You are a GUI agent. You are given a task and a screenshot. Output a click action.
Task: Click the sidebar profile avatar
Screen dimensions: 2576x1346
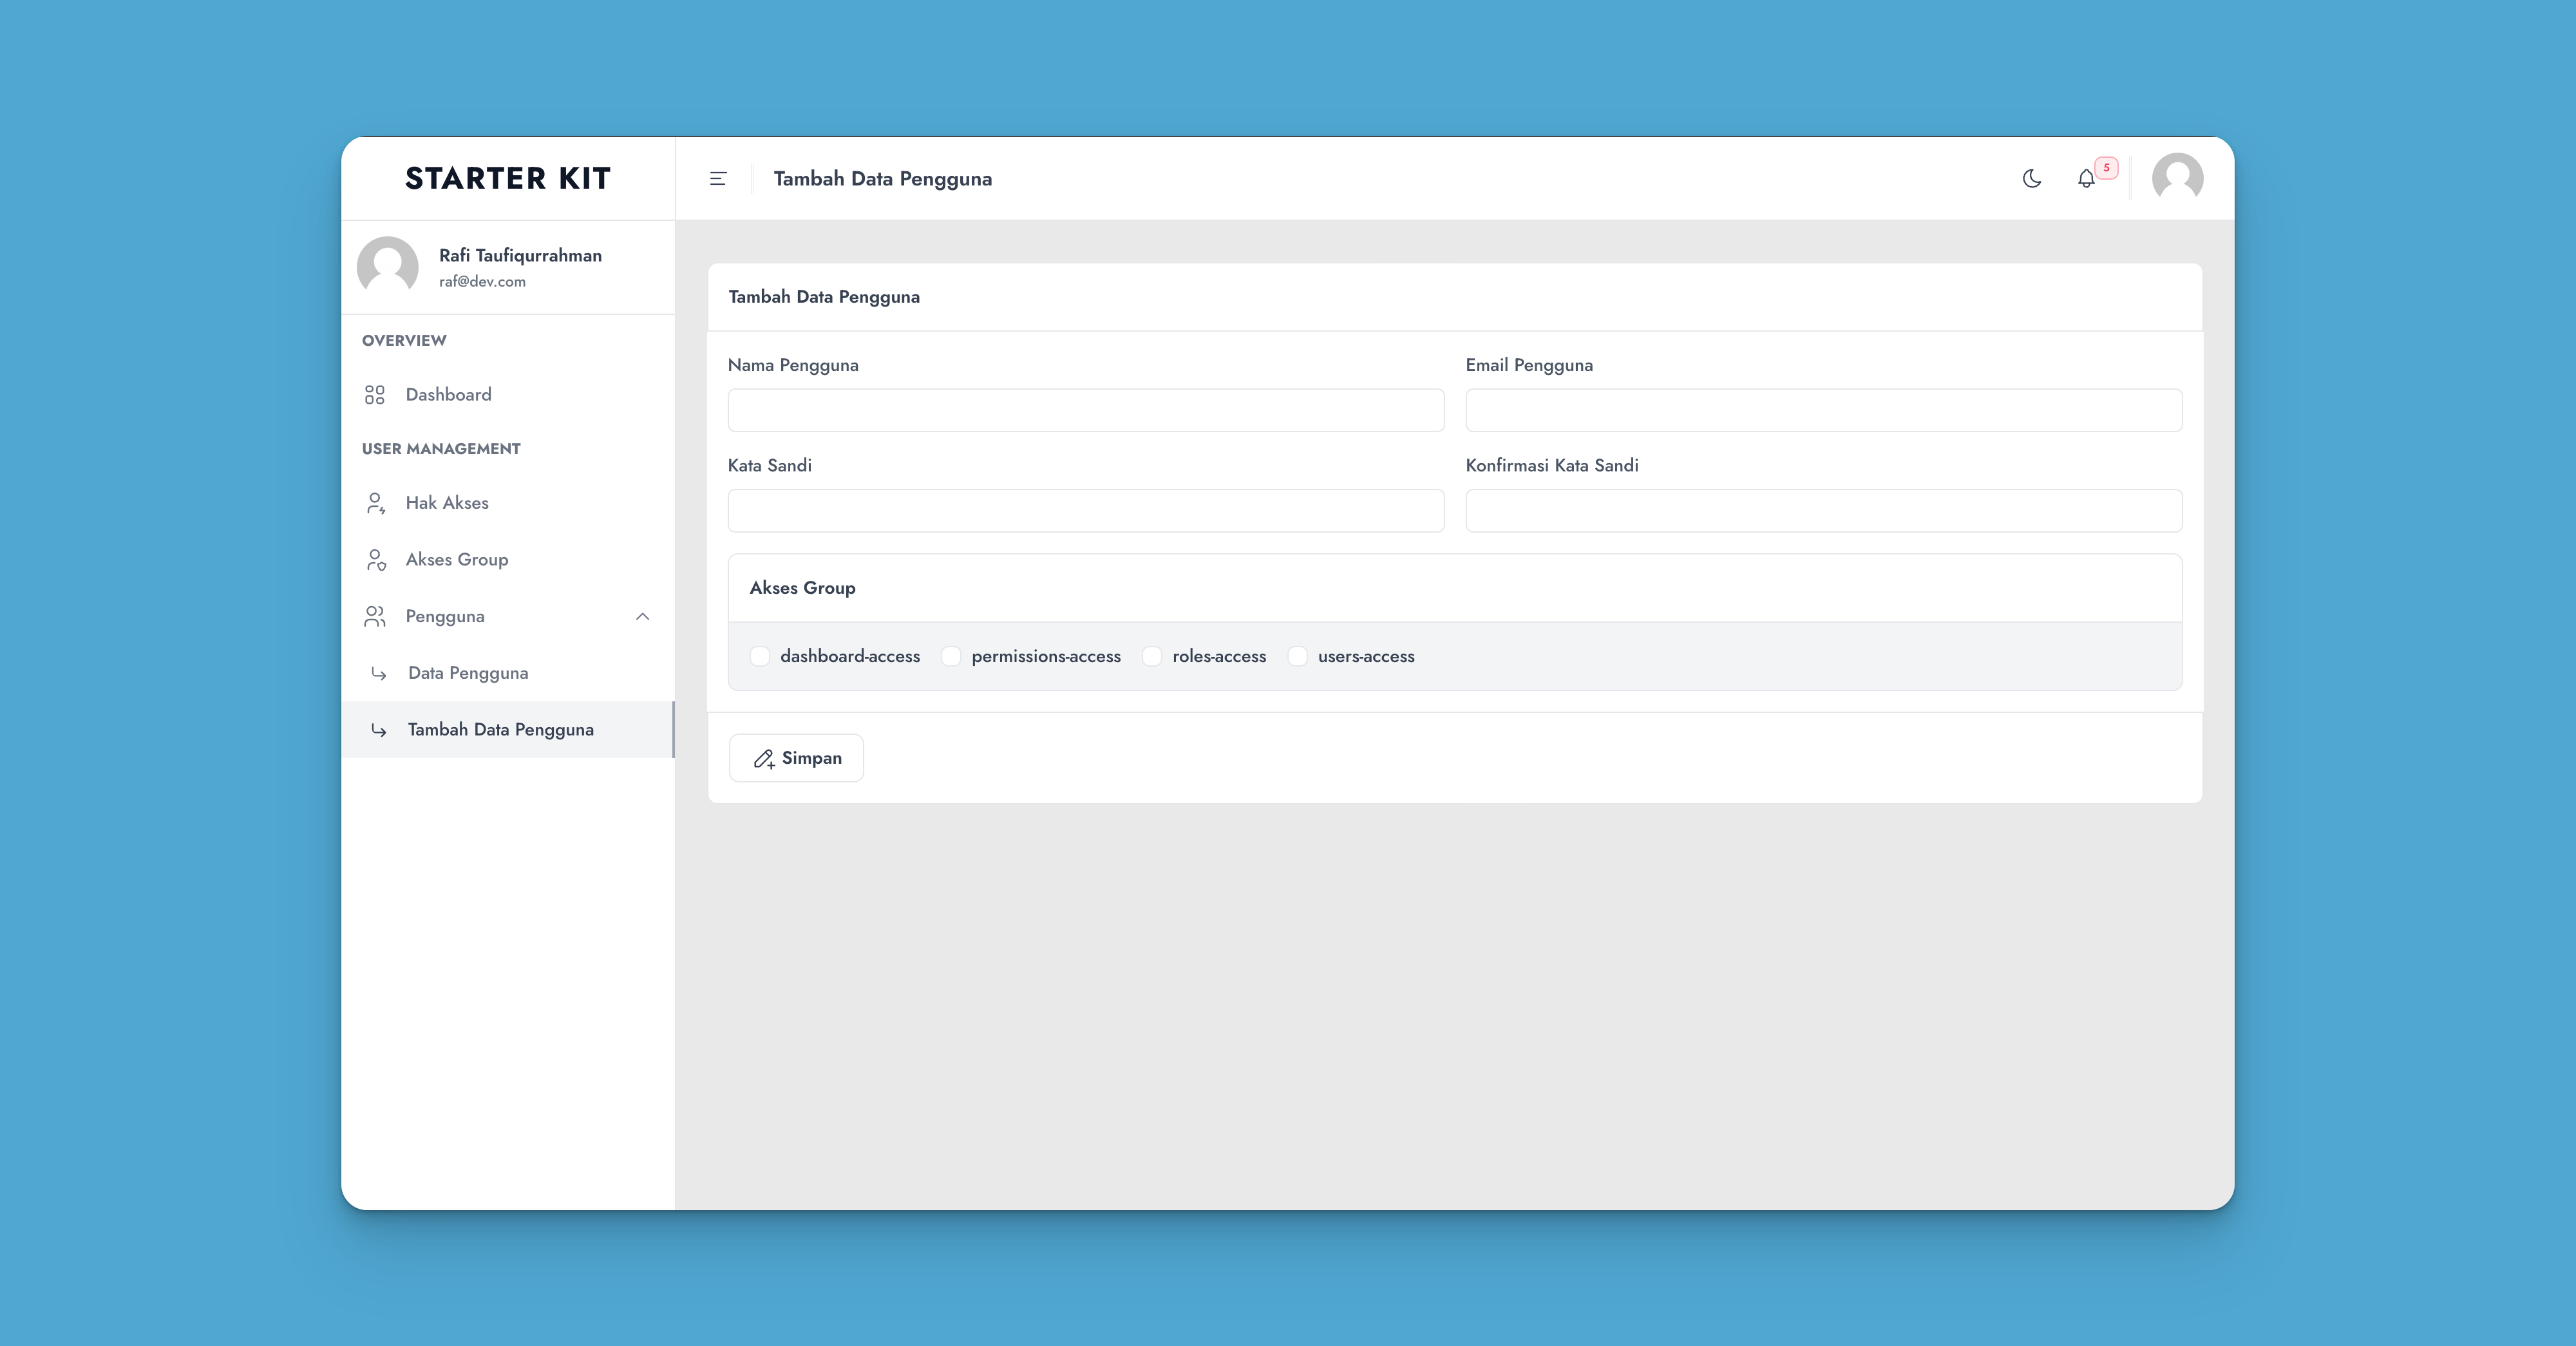(388, 266)
